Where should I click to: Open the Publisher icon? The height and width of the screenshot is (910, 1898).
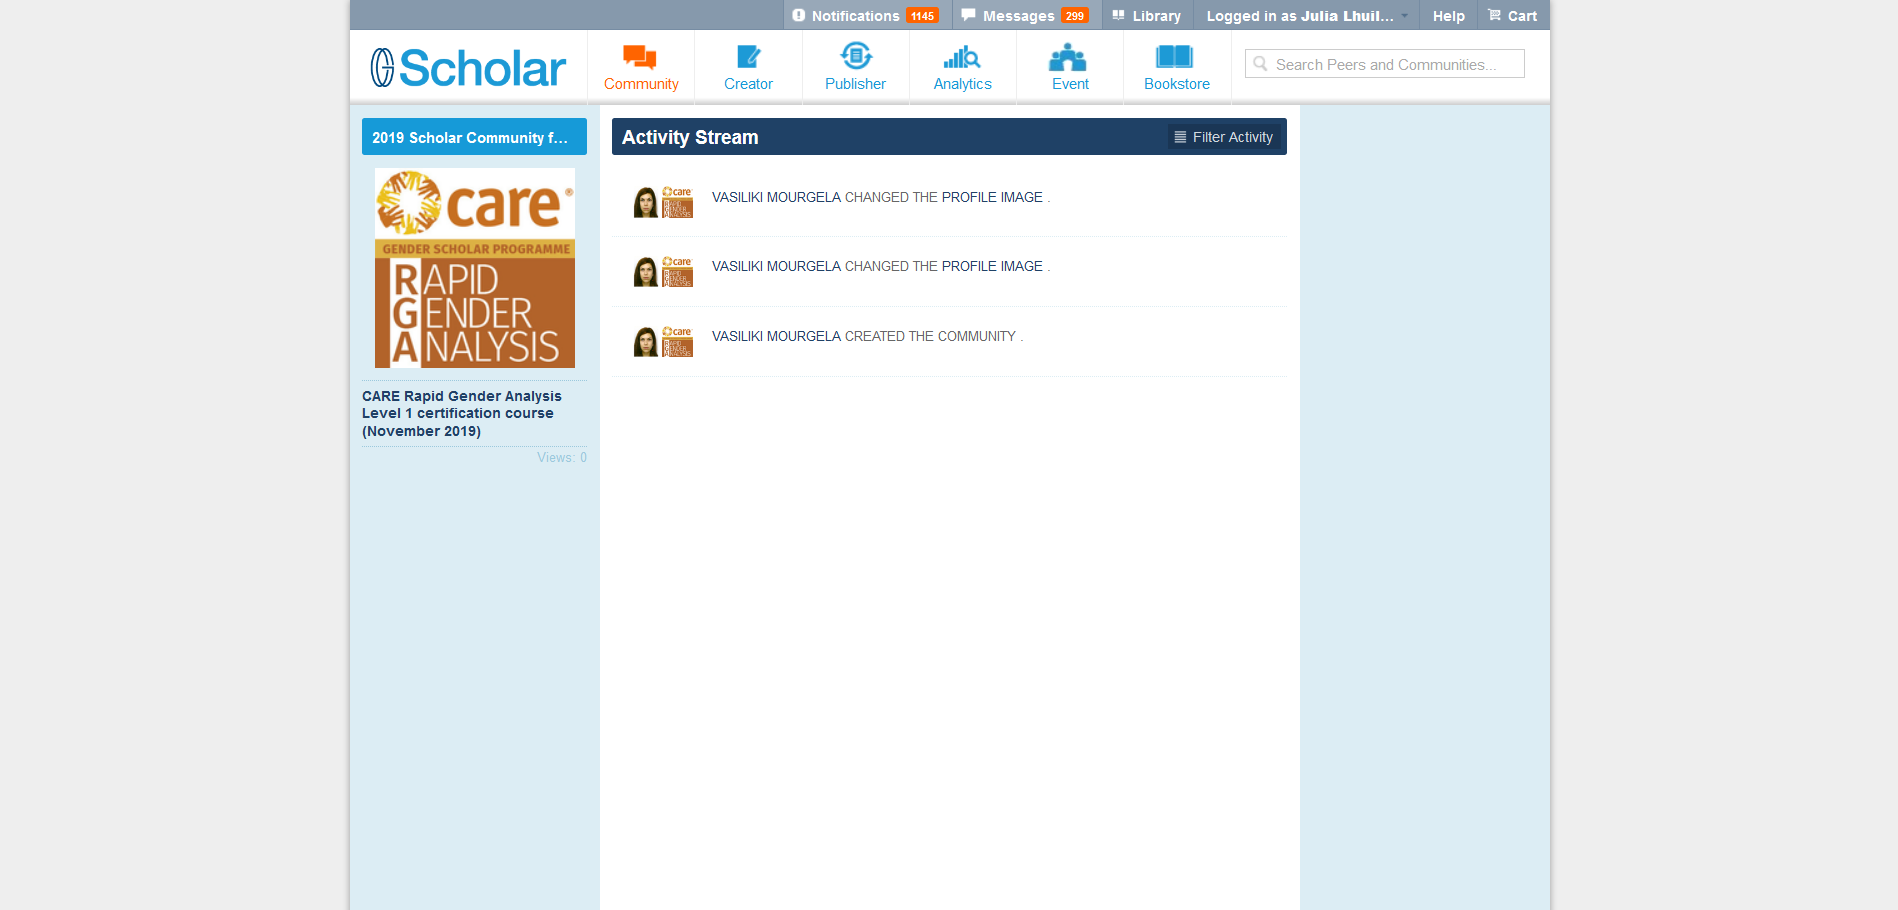pyautogui.click(x=855, y=57)
